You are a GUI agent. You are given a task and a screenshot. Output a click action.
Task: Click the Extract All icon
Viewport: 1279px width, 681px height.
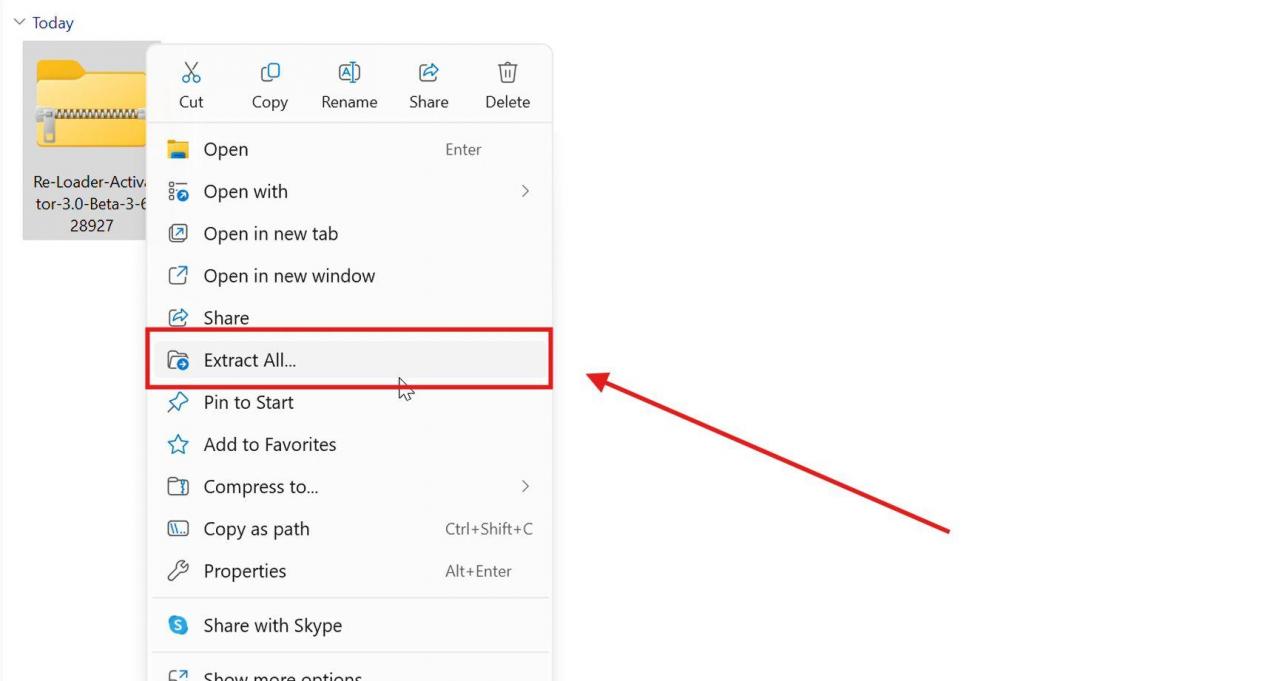(x=177, y=360)
